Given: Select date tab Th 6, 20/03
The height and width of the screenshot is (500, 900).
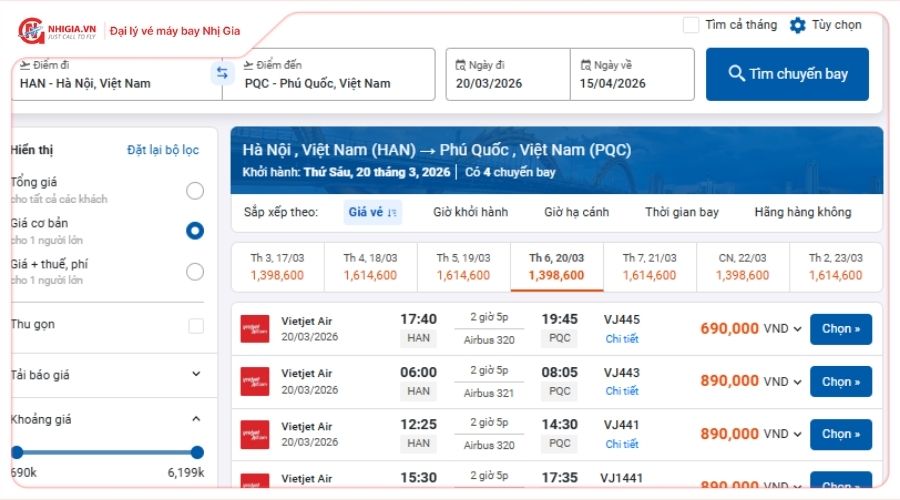Looking at the screenshot, I should (x=557, y=267).
